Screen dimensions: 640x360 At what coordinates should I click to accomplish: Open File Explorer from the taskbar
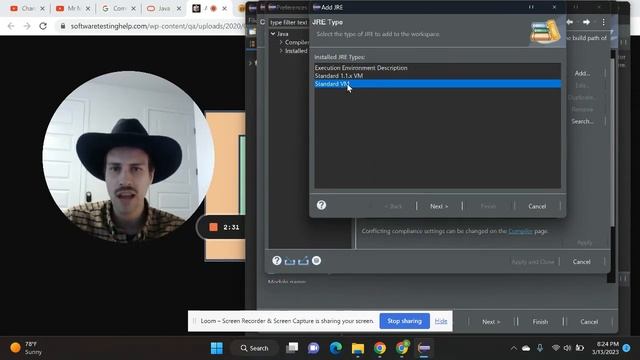click(x=358, y=348)
